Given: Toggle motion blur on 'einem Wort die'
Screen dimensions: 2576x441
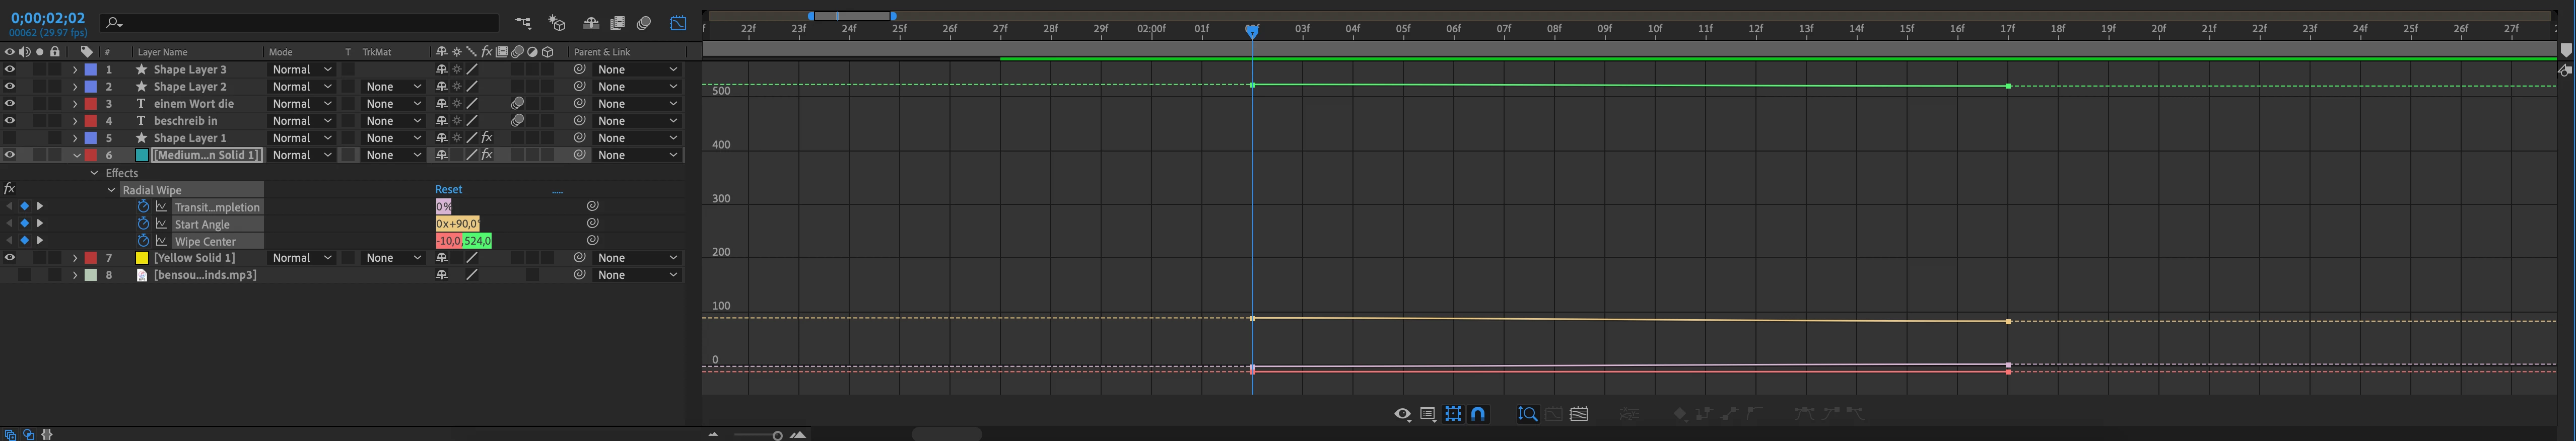Looking at the screenshot, I should 517,104.
